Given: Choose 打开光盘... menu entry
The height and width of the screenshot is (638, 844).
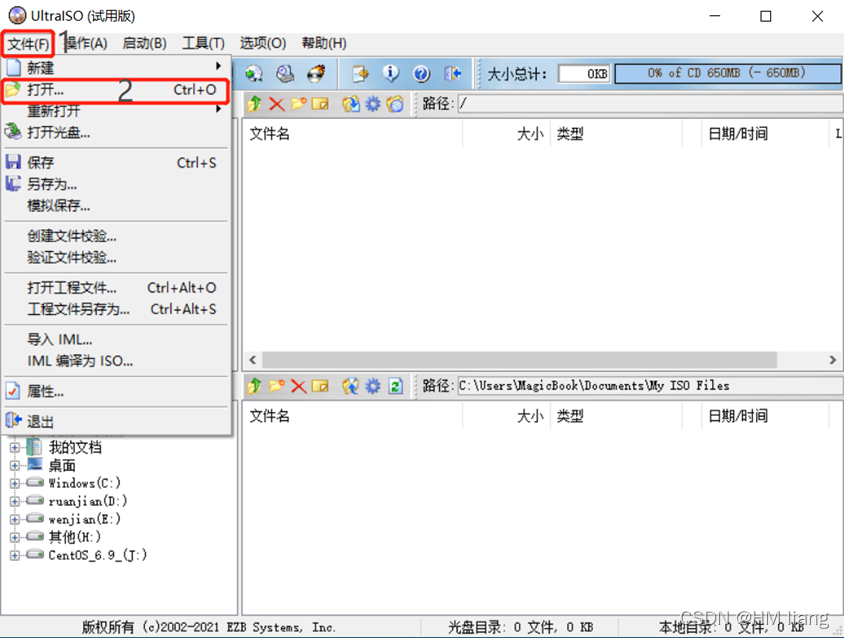Looking at the screenshot, I should (x=116, y=132).
